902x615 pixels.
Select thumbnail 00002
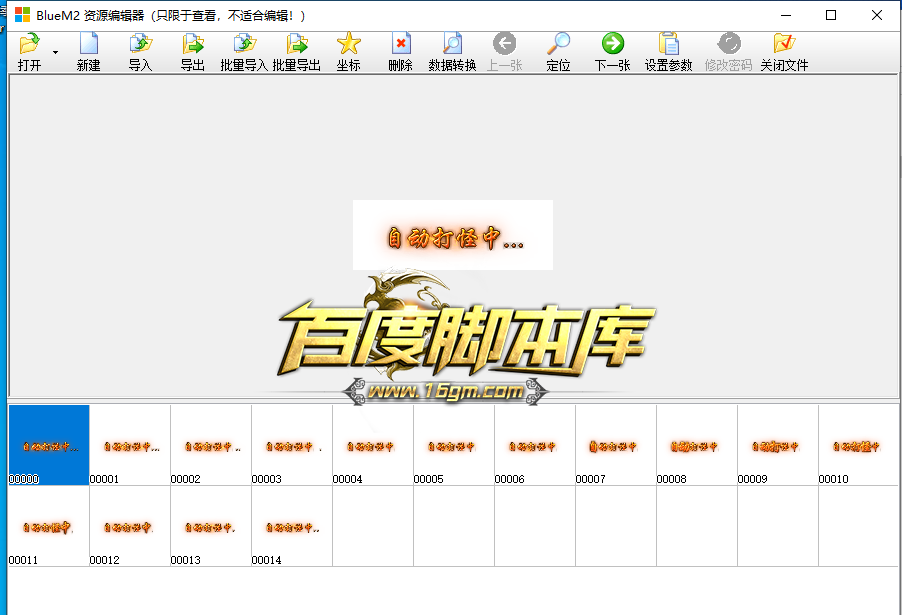(211, 445)
